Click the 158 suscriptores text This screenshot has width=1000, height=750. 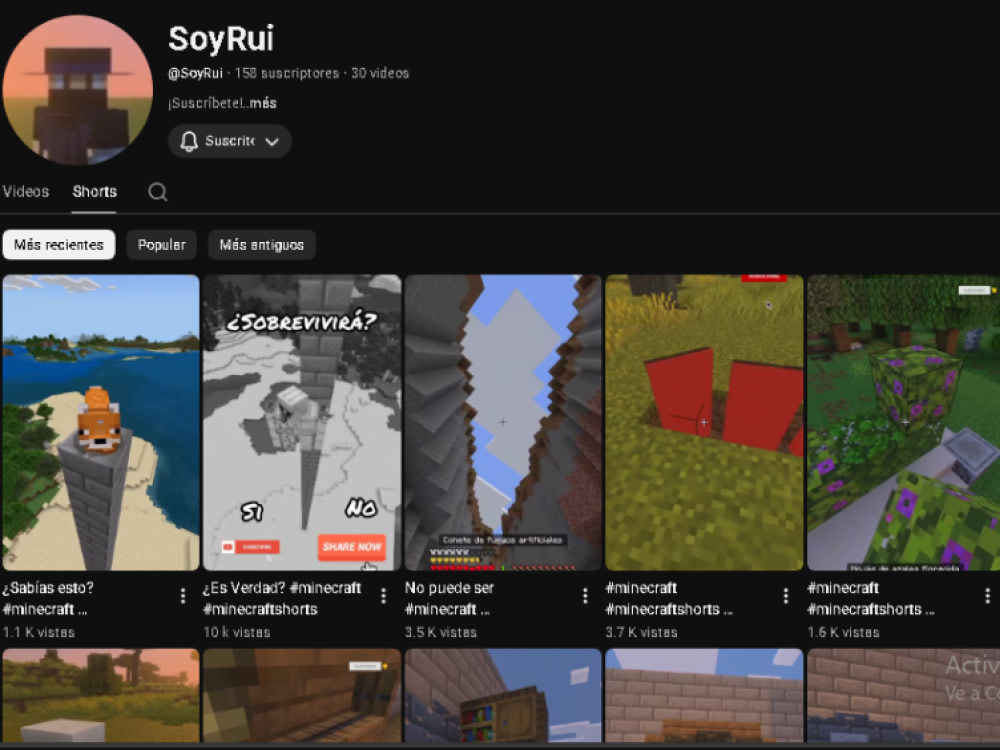pos(287,73)
